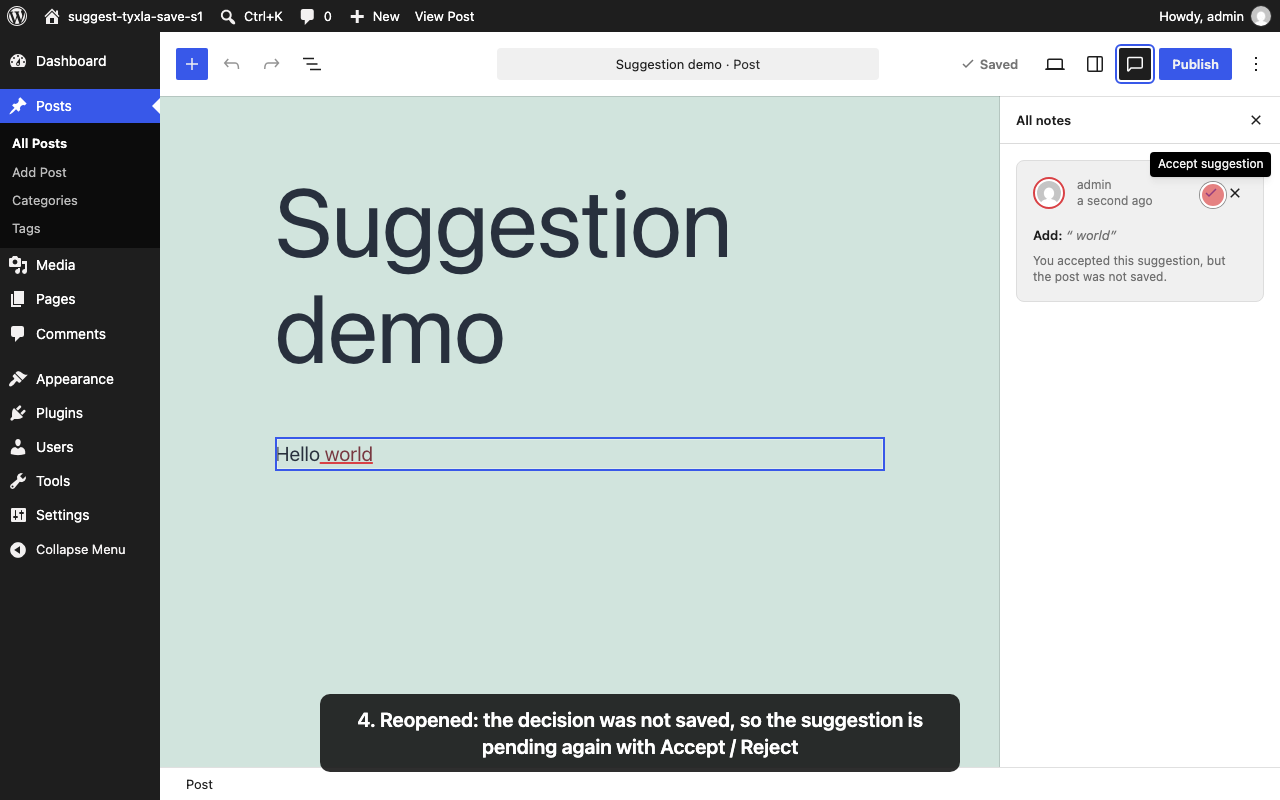
Task: Toggle the Settings sidebar panel
Action: (x=1095, y=64)
